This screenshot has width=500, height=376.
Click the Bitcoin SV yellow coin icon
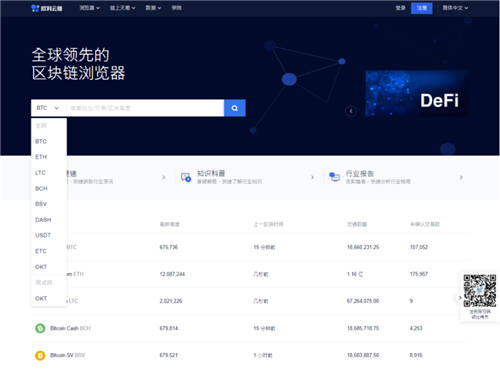pyautogui.click(x=40, y=355)
